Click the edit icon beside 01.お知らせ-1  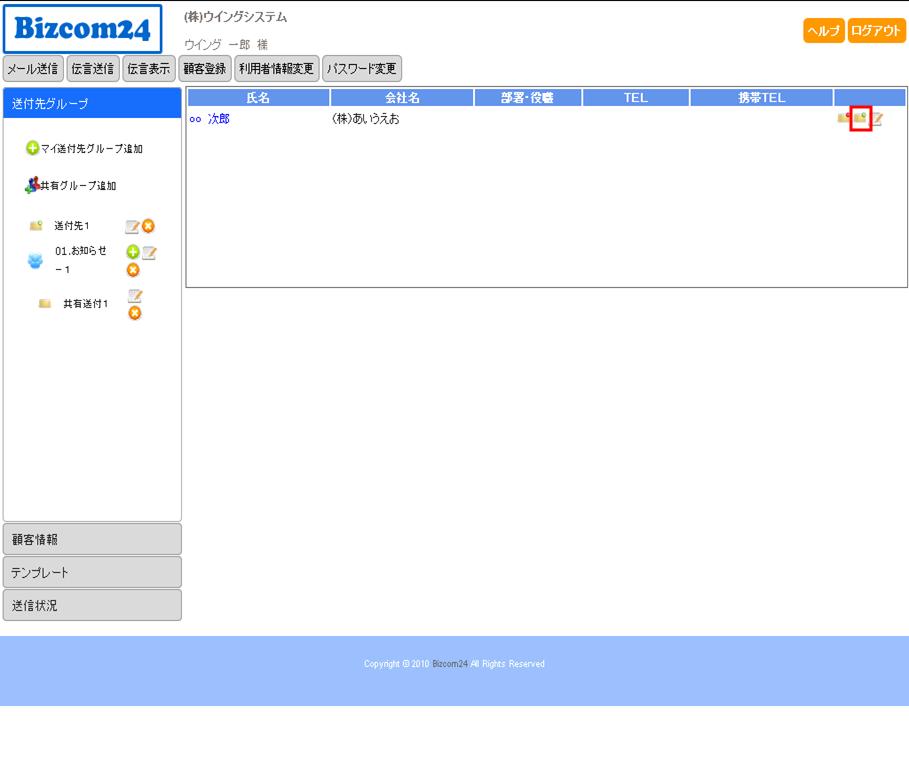(x=149, y=252)
